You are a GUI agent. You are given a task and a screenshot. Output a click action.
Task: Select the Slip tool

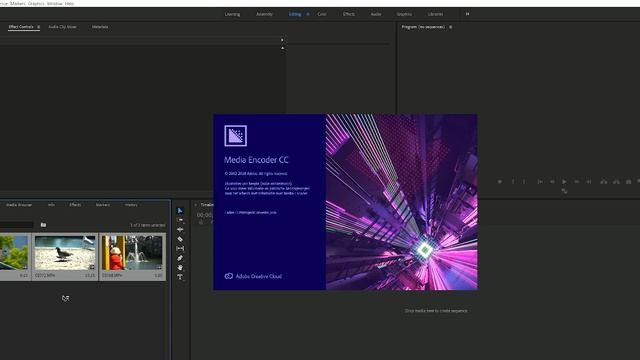pyautogui.click(x=180, y=249)
